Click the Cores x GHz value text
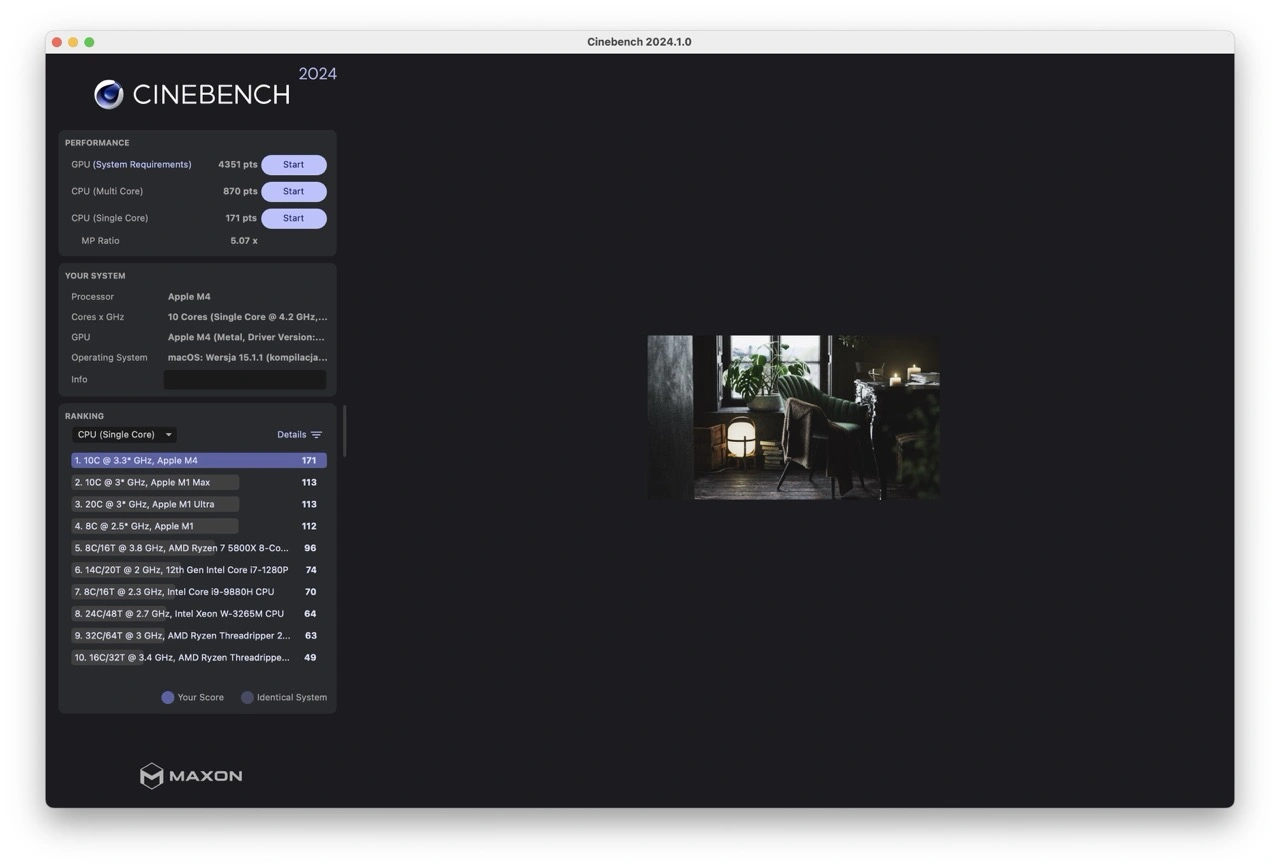This screenshot has height=868, width=1280. 247,317
